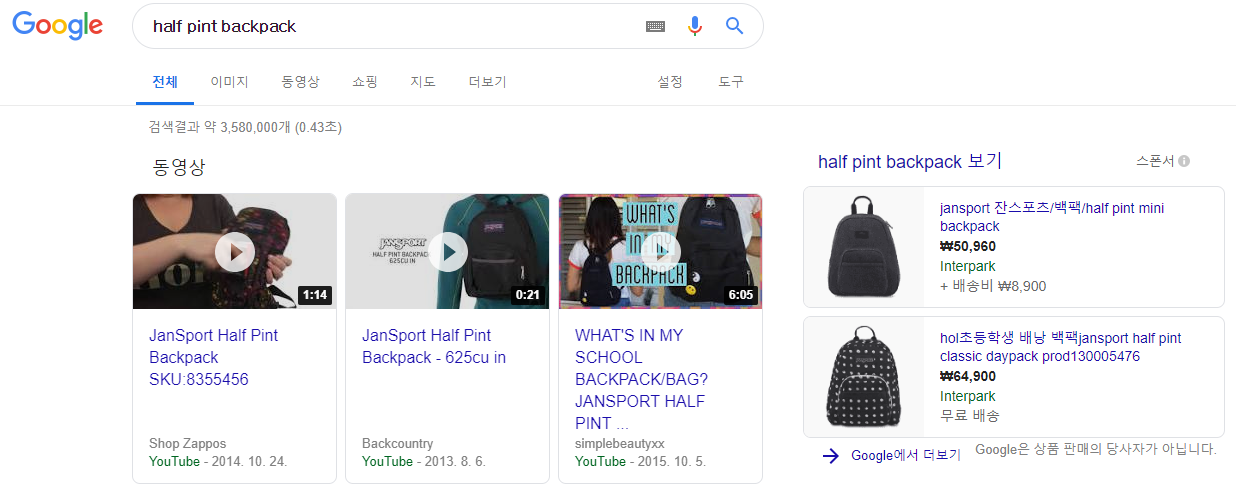
Task: Open 도구 search tools
Action: [731, 82]
